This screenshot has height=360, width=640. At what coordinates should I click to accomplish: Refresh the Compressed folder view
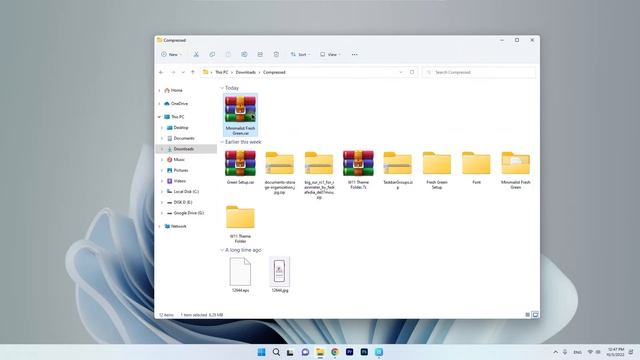click(412, 72)
